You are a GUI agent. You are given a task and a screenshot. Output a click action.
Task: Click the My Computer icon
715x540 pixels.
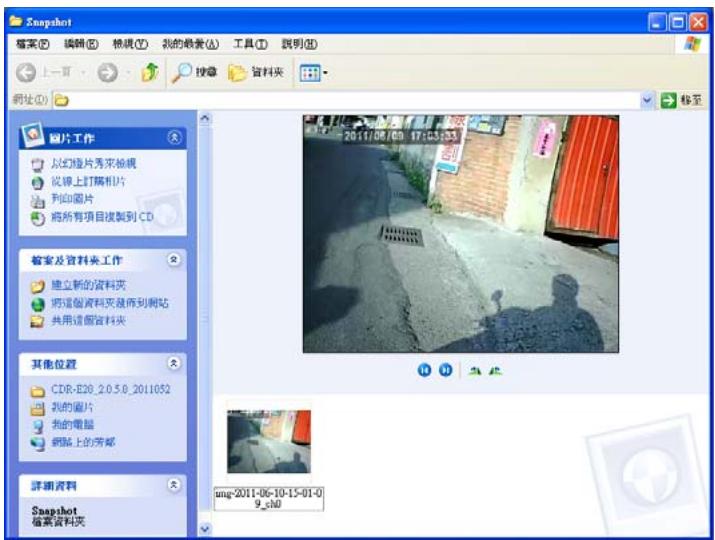(37, 426)
